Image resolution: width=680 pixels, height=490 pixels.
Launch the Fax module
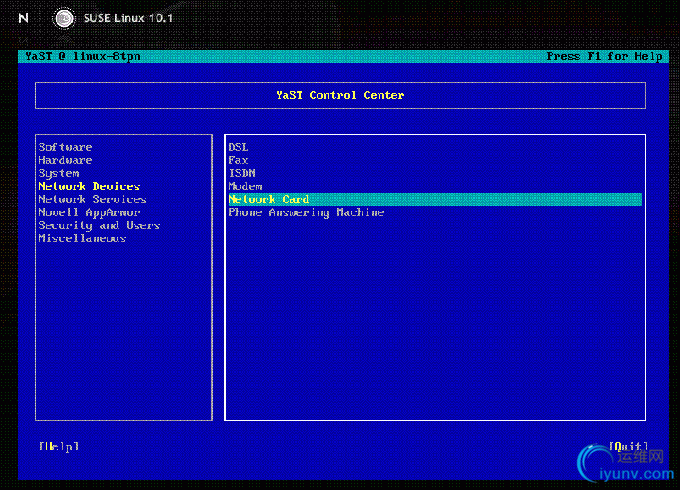pos(238,160)
